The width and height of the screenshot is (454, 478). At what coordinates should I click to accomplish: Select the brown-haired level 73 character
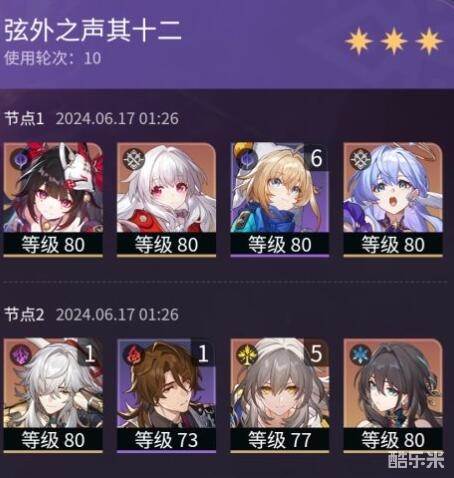pos(166,383)
